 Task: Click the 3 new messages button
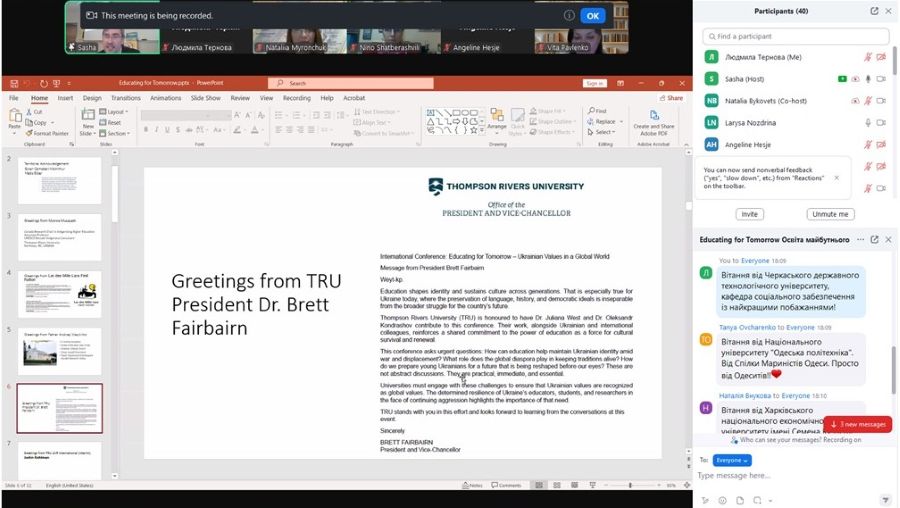click(858, 424)
